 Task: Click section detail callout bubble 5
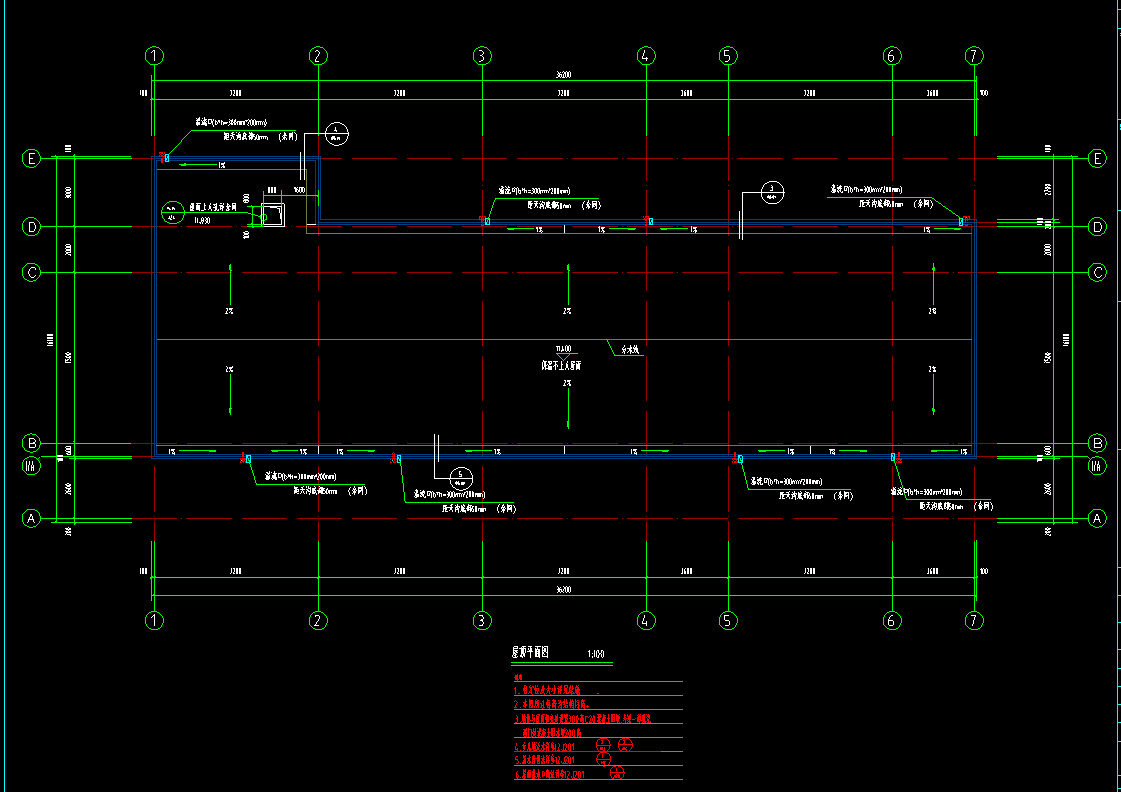click(x=460, y=475)
